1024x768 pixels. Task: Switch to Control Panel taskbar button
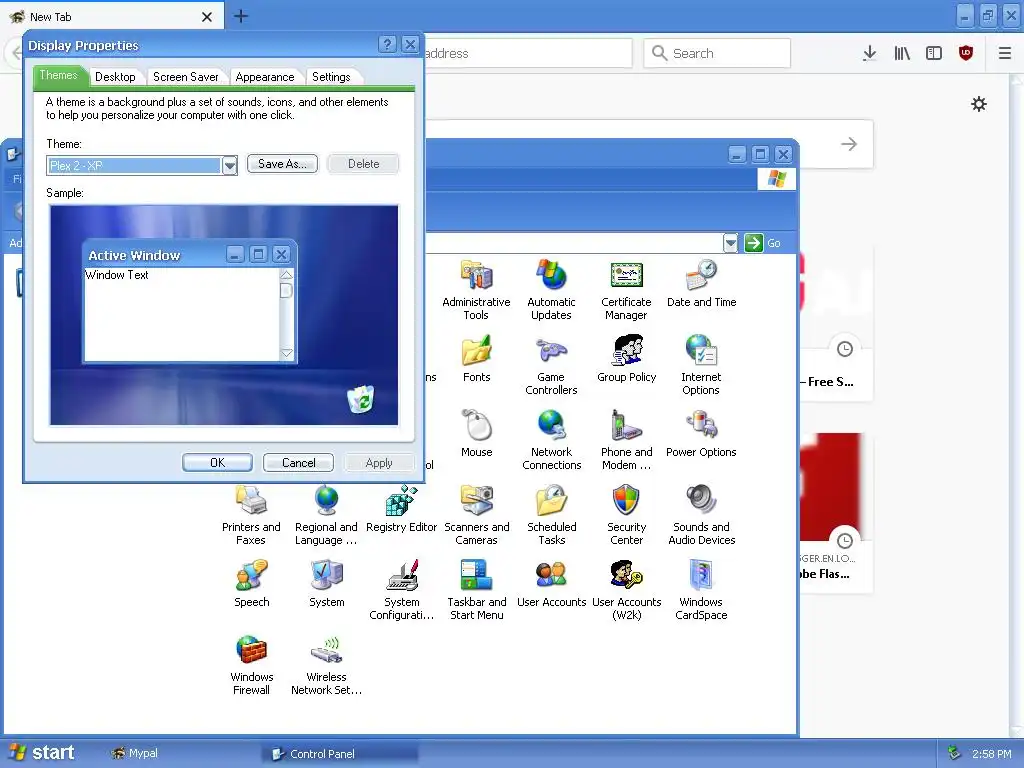(340, 754)
